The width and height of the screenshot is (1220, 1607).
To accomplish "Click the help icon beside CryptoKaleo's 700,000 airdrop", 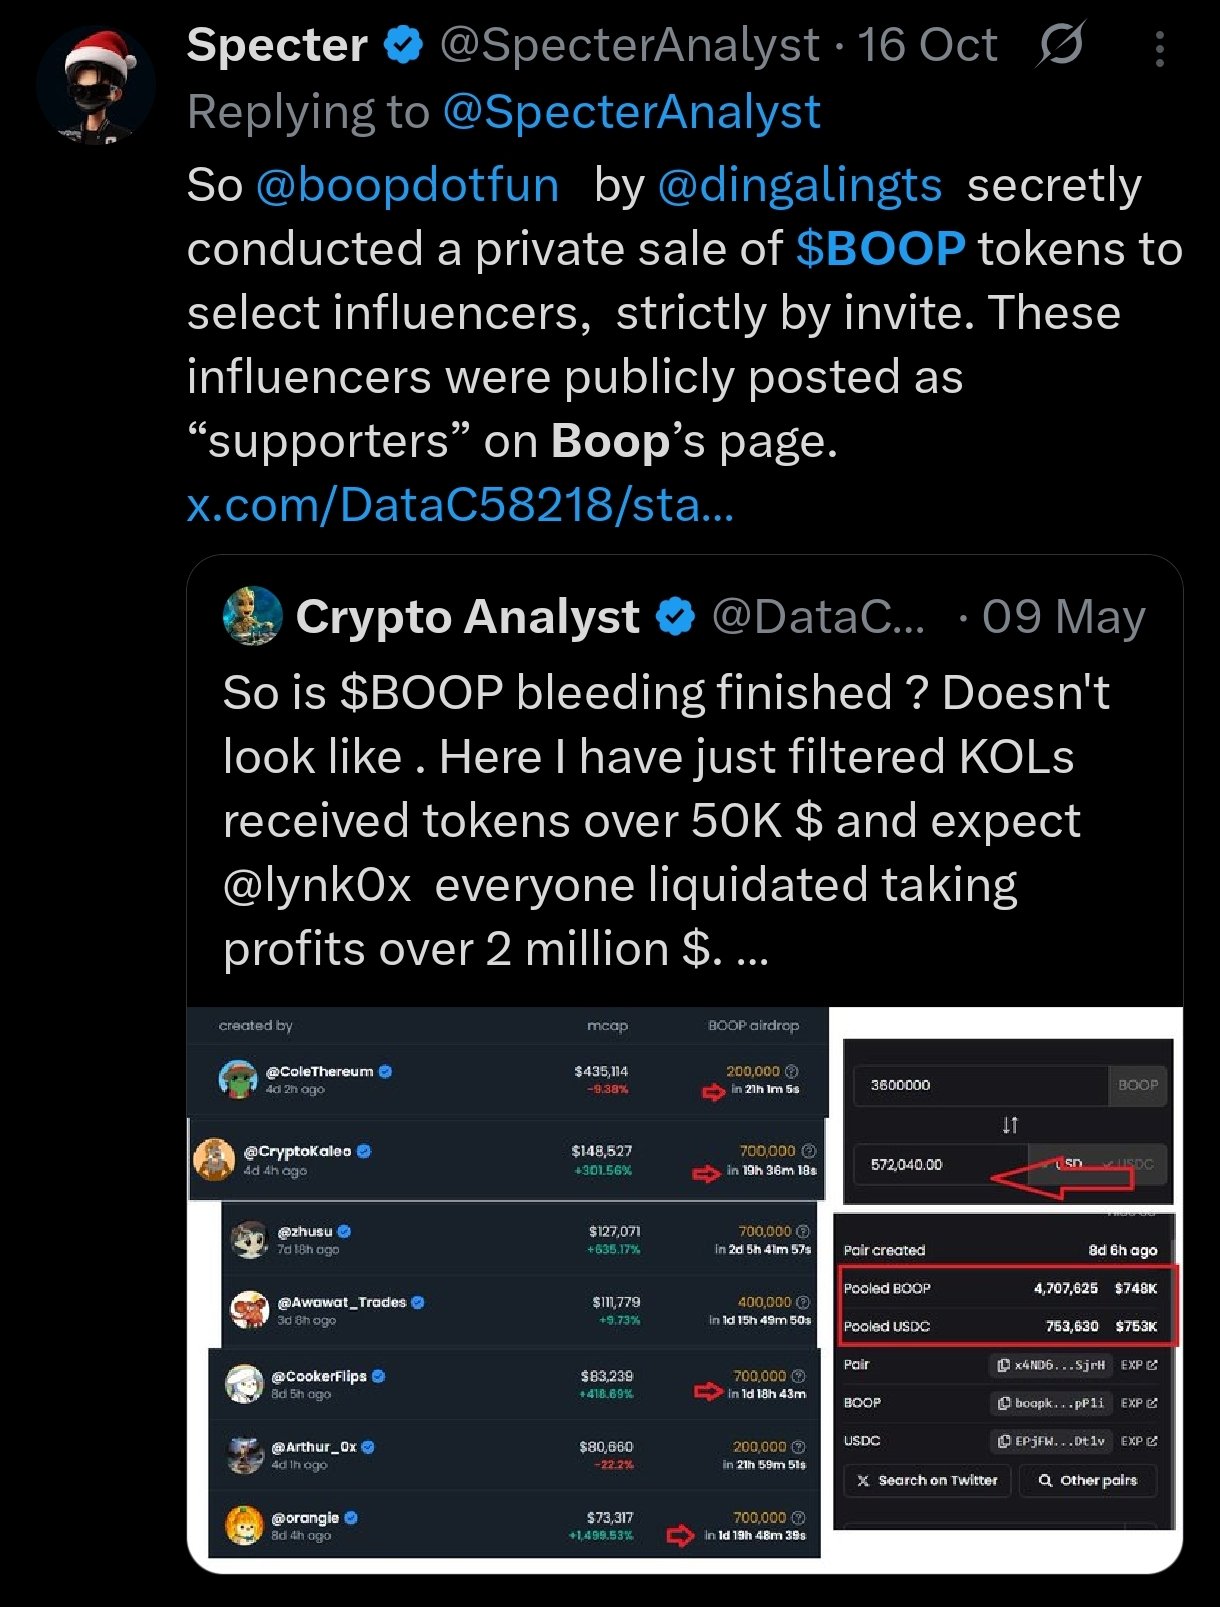I will (809, 1151).
